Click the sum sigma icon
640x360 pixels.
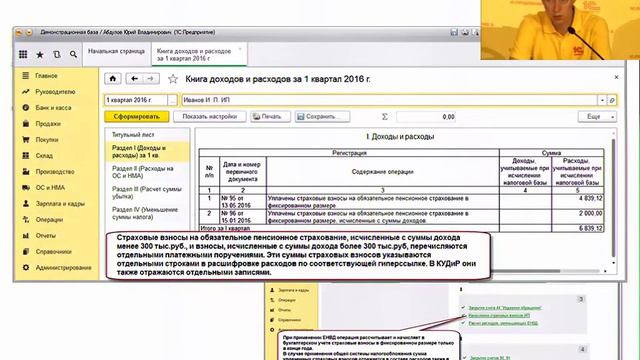pos(384,117)
